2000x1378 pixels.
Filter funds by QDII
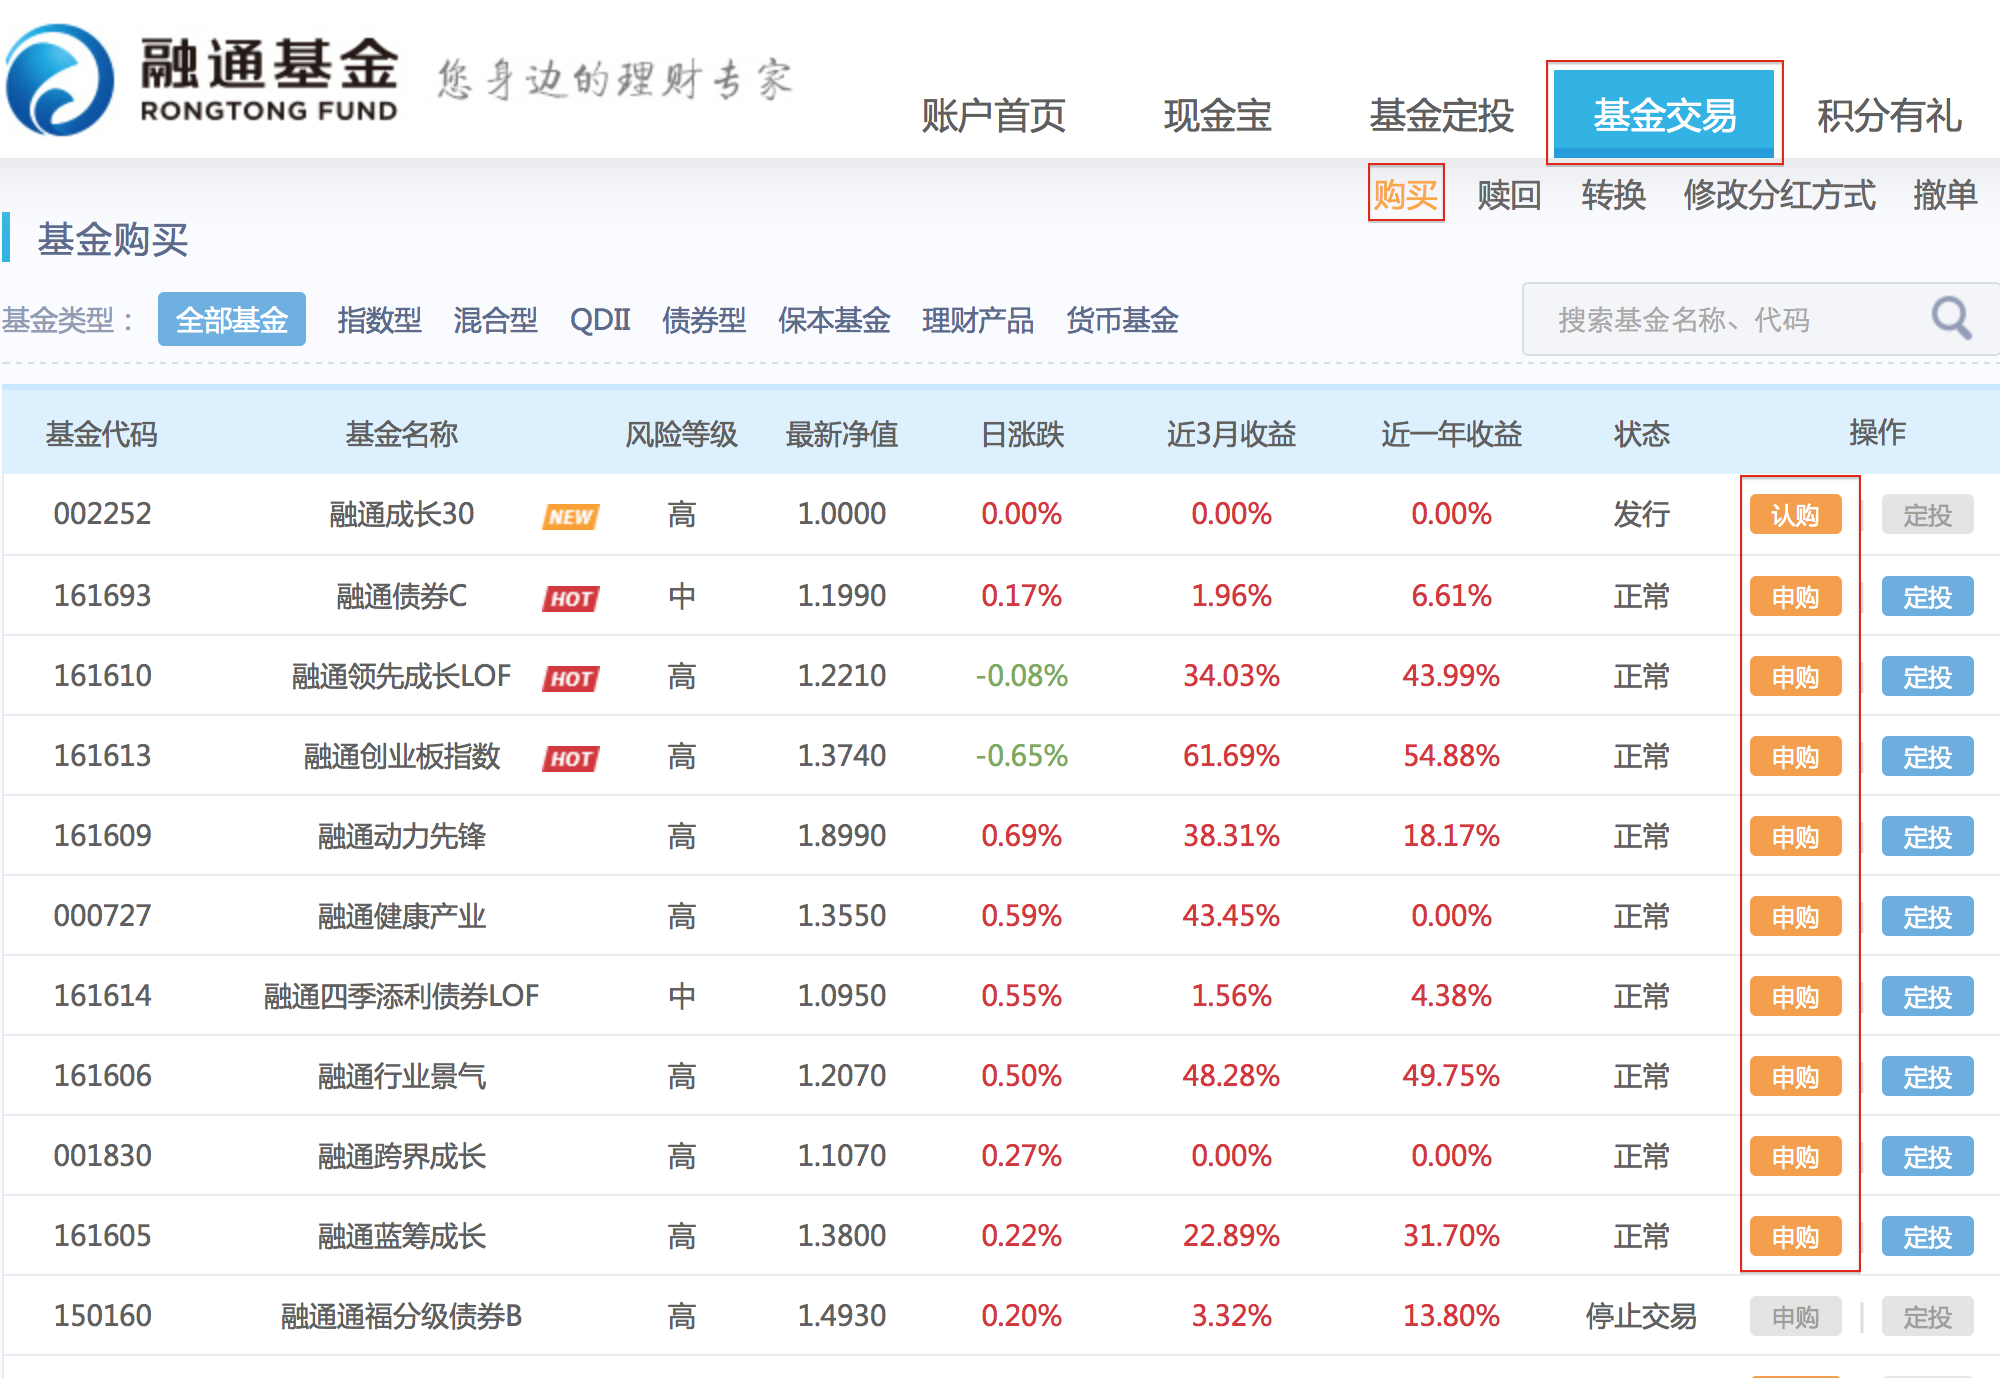(600, 320)
